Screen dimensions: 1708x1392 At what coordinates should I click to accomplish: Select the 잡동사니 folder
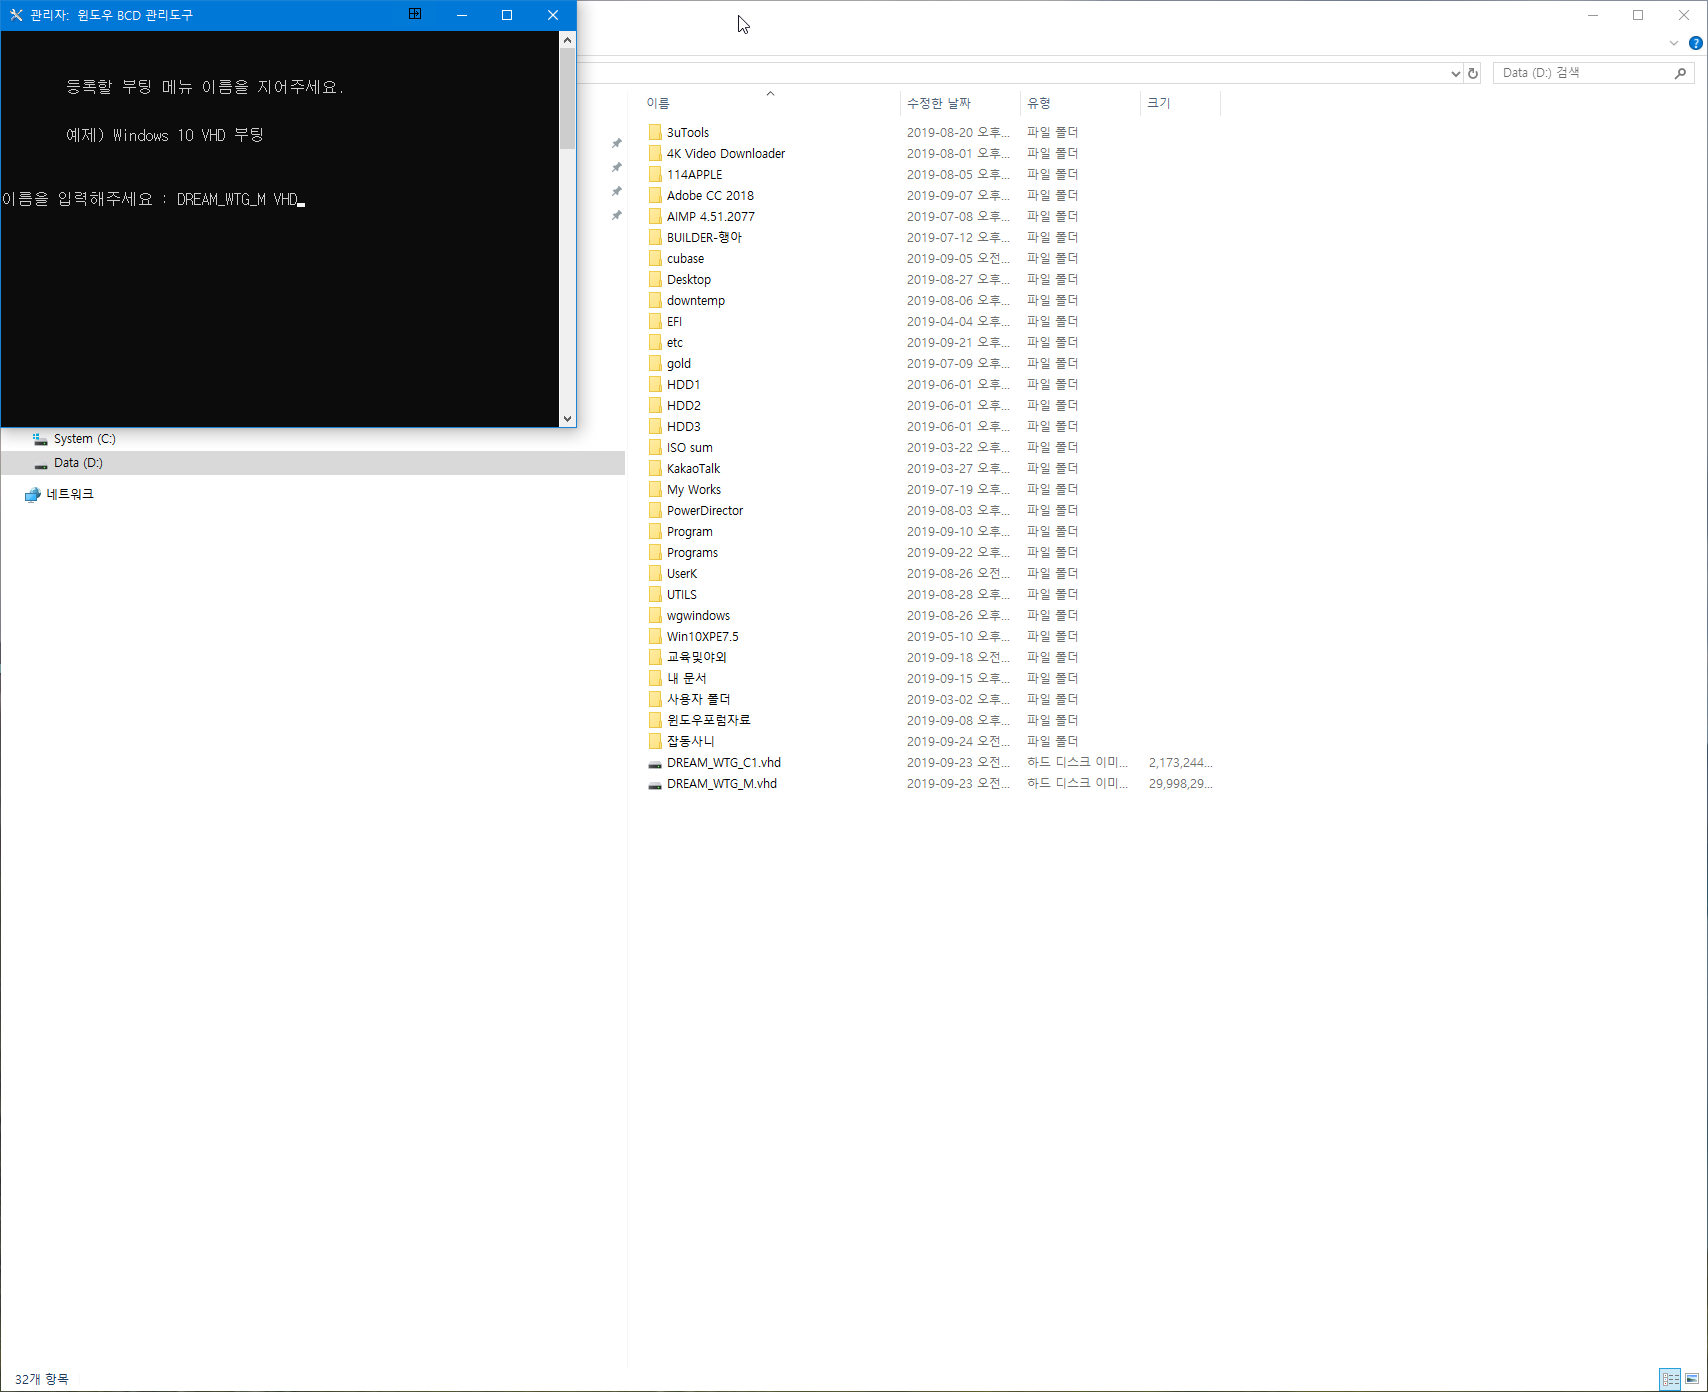click(x=691, y=741)
